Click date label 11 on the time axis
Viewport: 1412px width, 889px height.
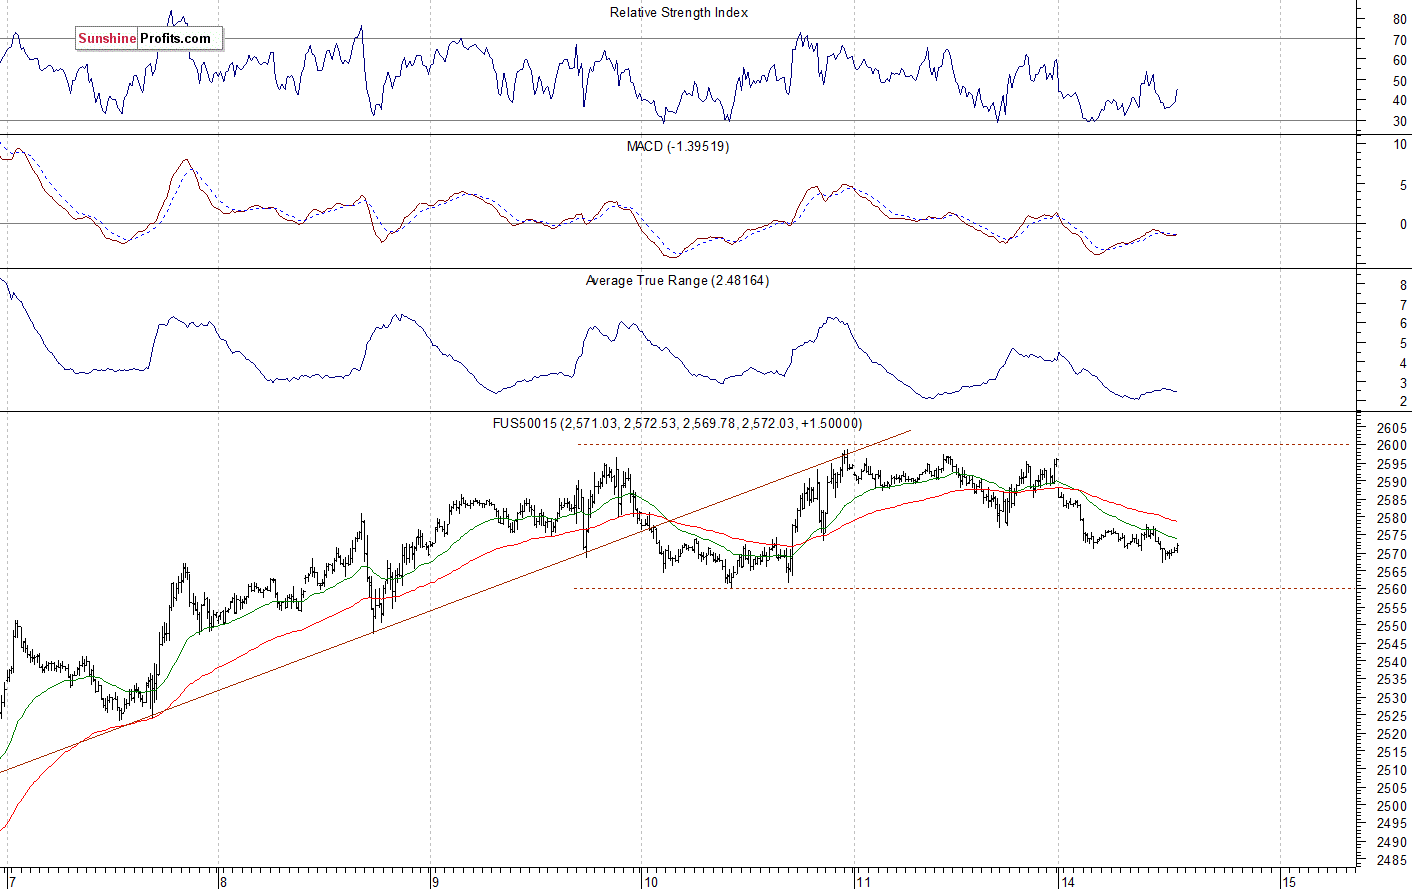(863, 882)
